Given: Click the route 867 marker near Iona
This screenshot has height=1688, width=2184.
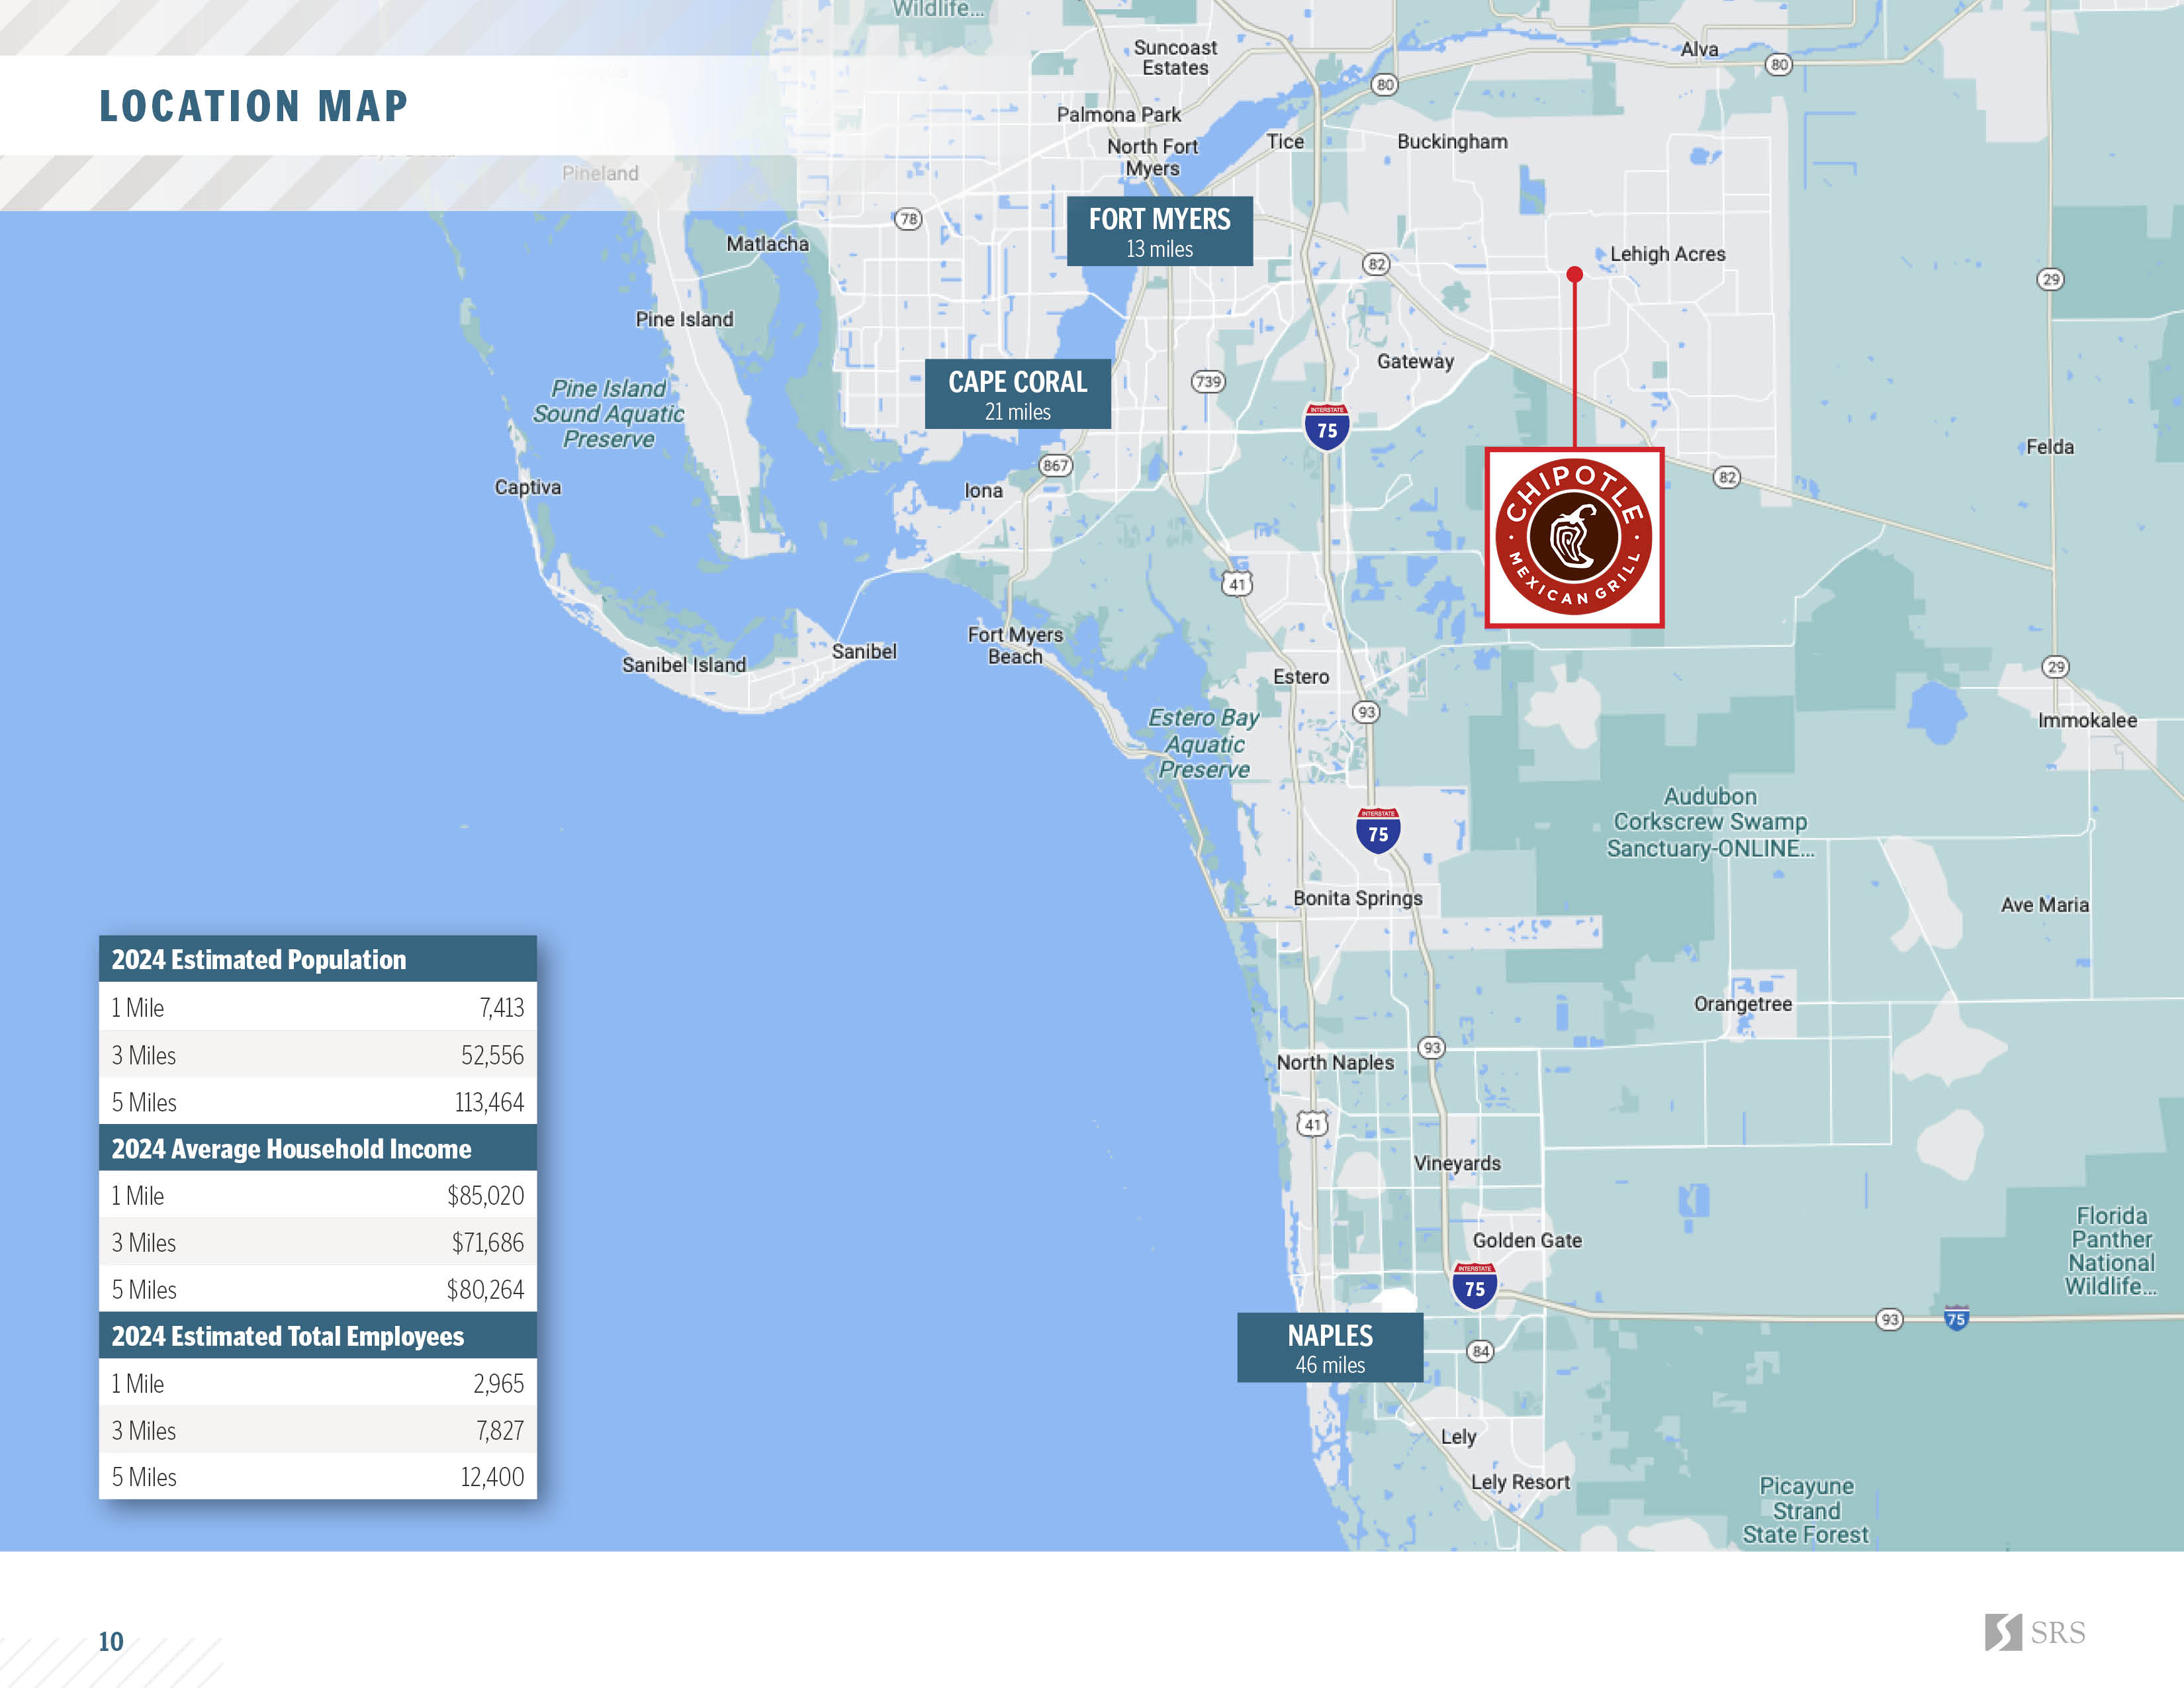Looking at the screenshot, I should 1055,465.
